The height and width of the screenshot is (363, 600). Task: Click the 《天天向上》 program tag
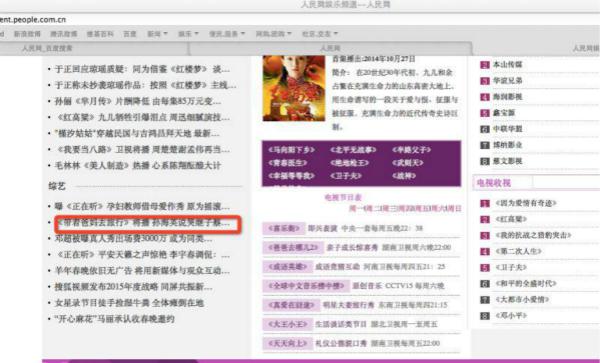[287, 343]
